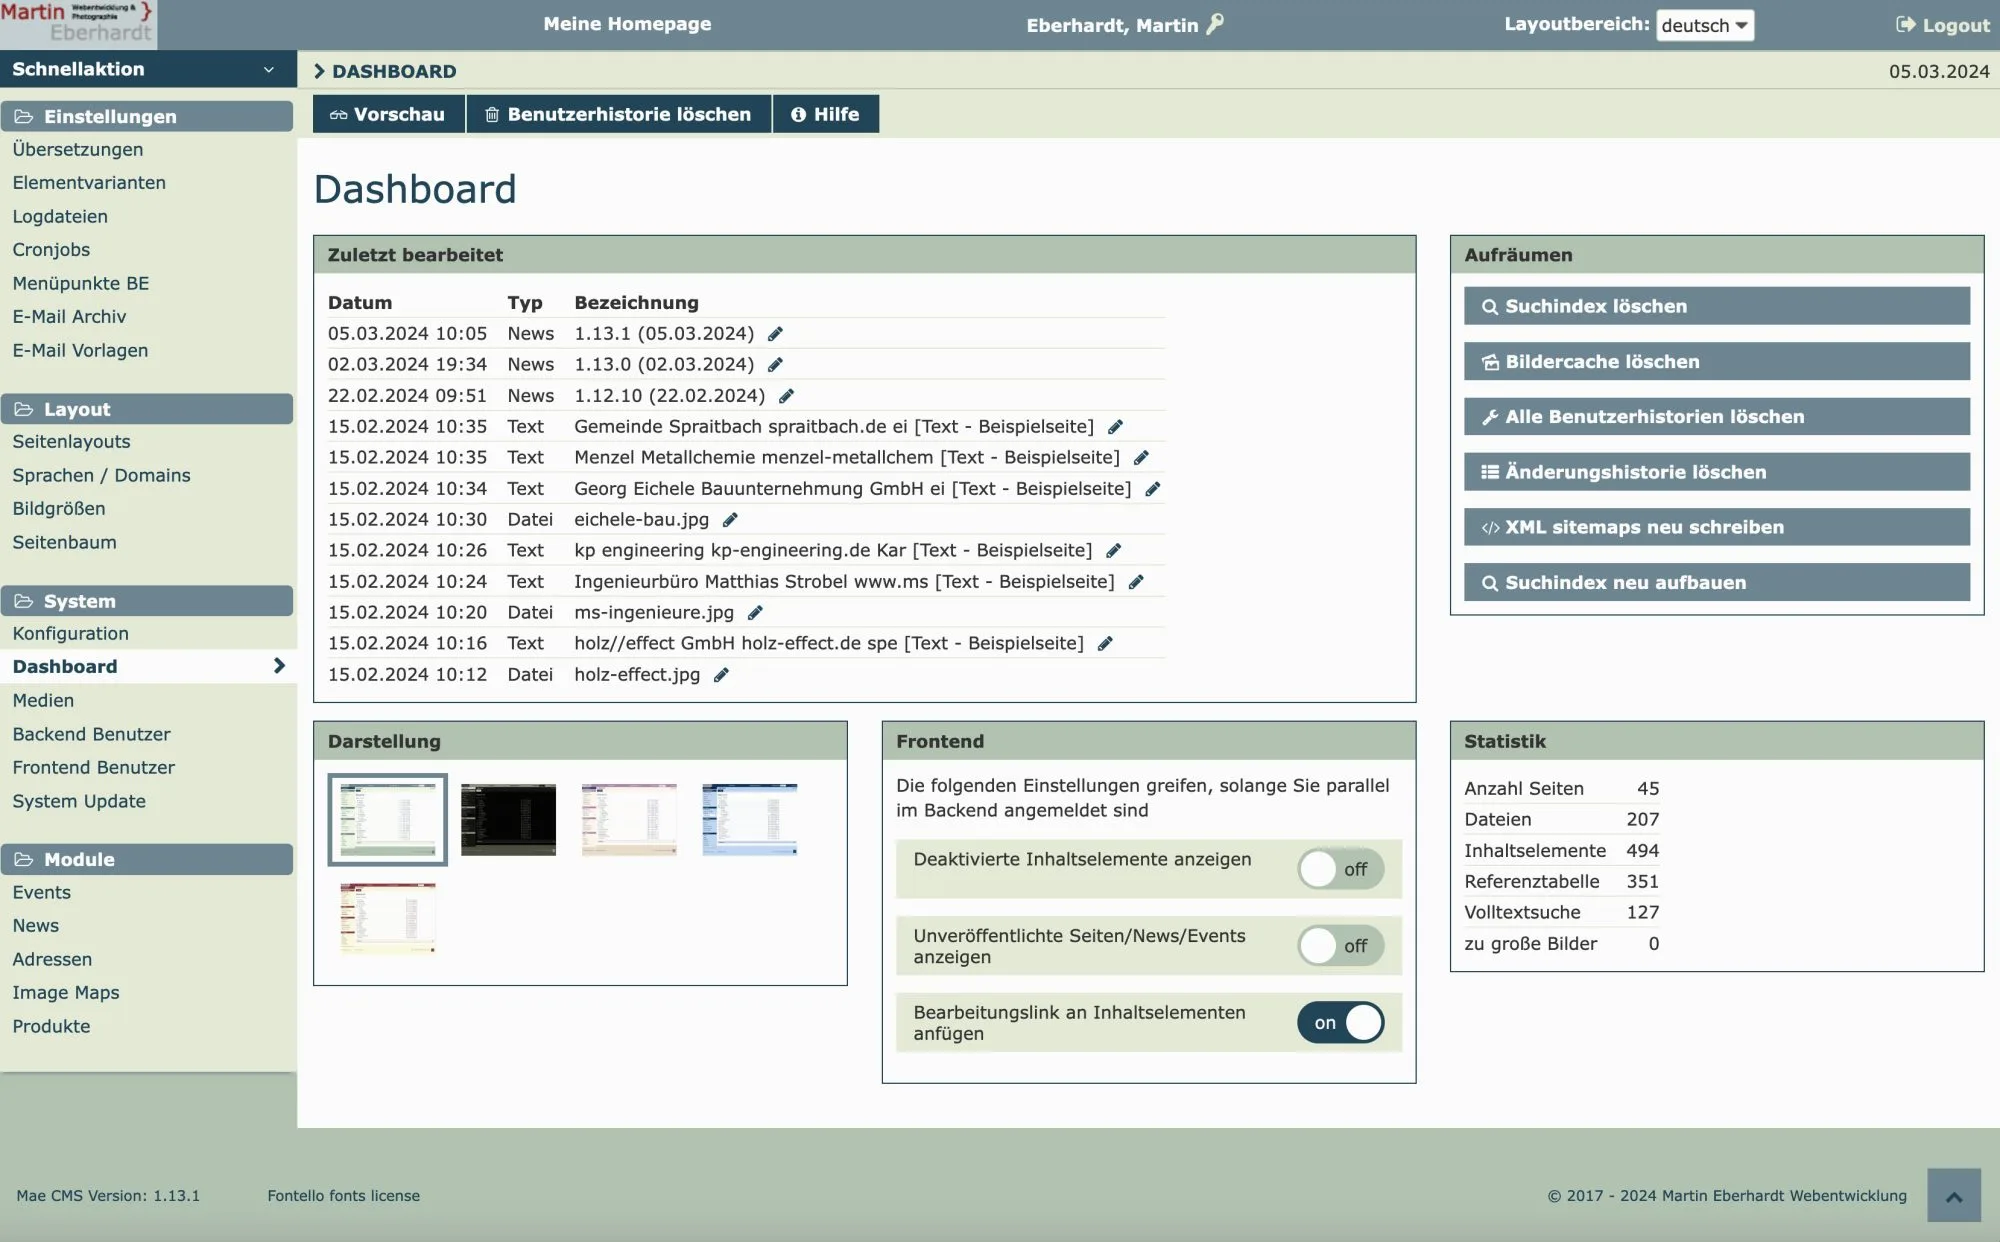Click pencil icon next to 1.13.1 news entry

tap(775, 334)
